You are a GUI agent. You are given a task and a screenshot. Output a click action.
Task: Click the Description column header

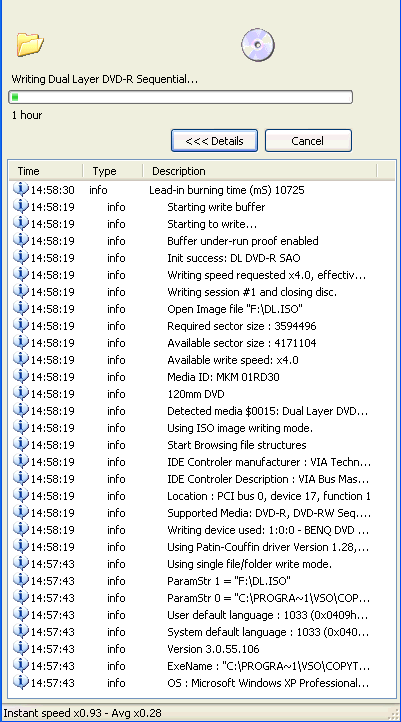click(260, 171)
